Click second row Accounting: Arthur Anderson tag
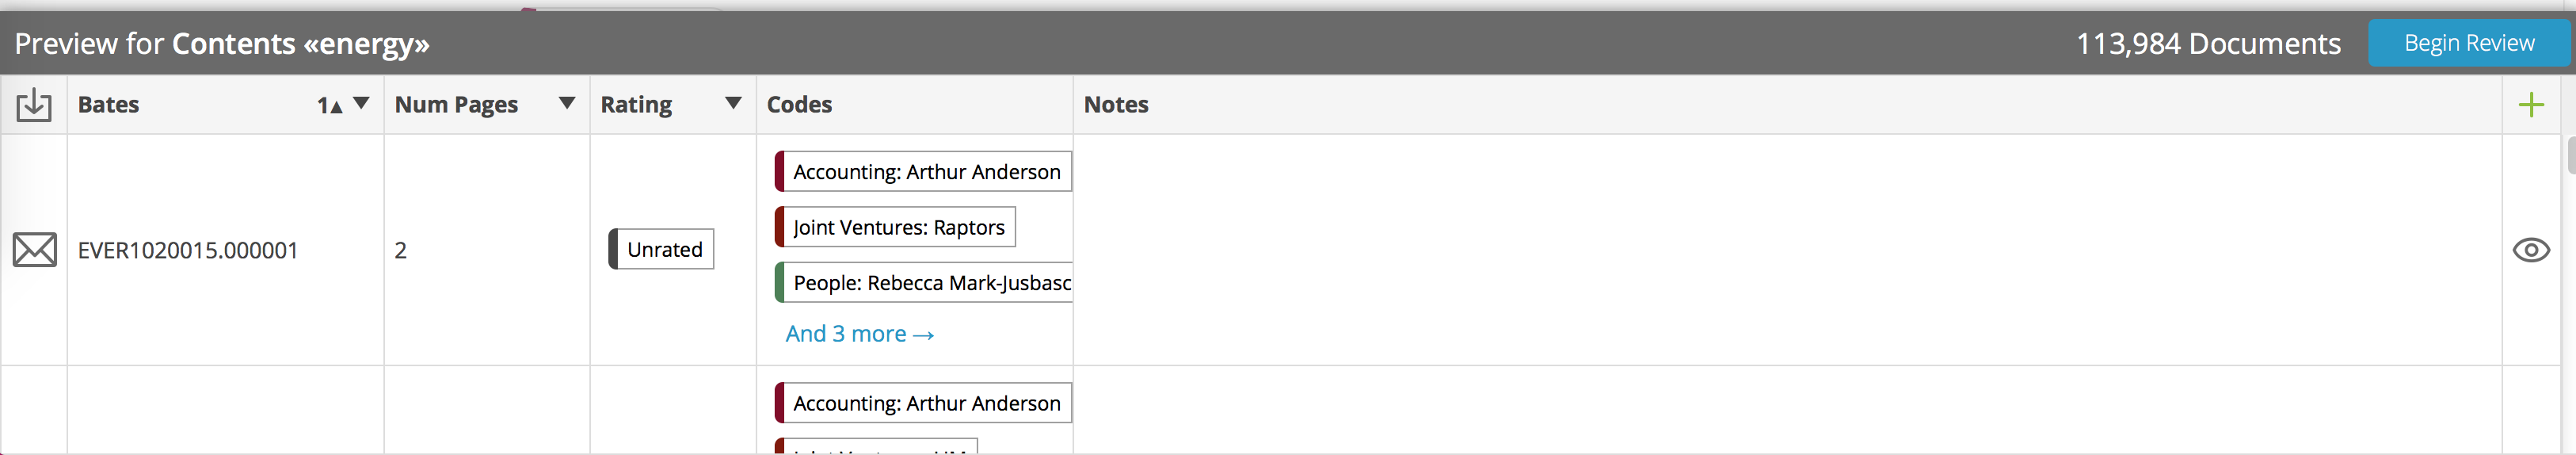This screenshot has width=2576, height=455. (923, 403)
